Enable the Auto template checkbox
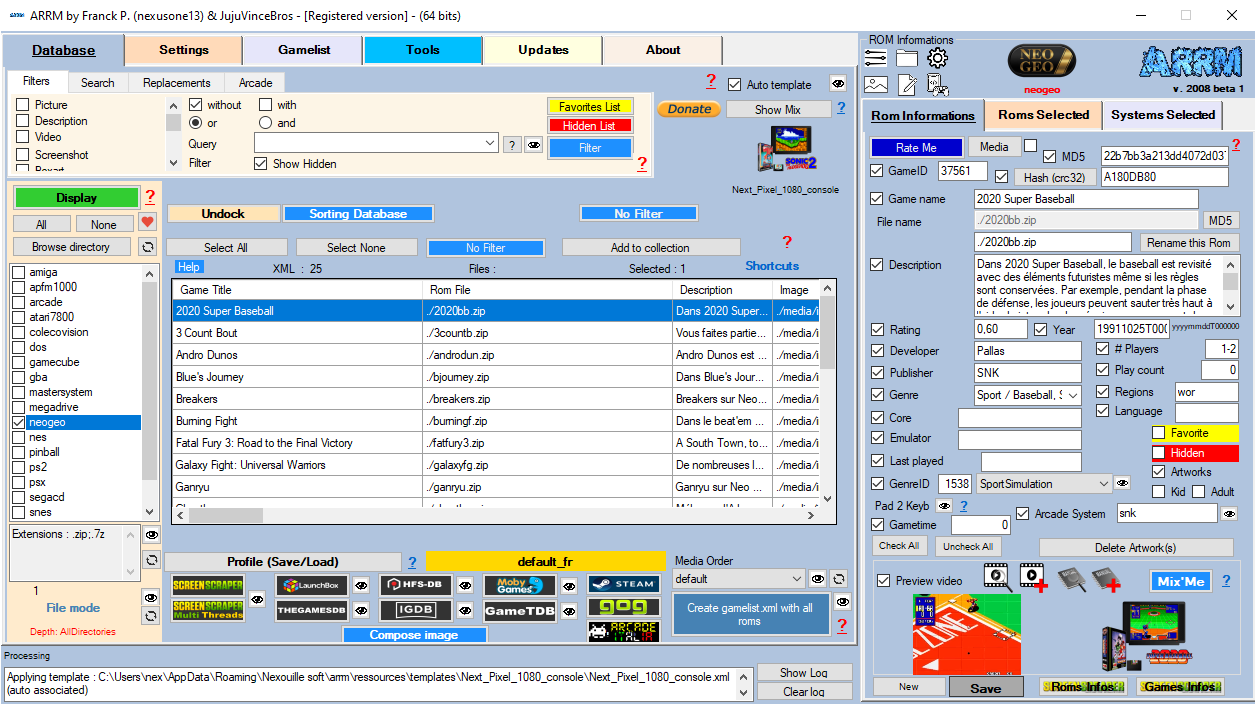This screenshot has height=705, width=1256. pyautogui.click(x=735, y=85)
